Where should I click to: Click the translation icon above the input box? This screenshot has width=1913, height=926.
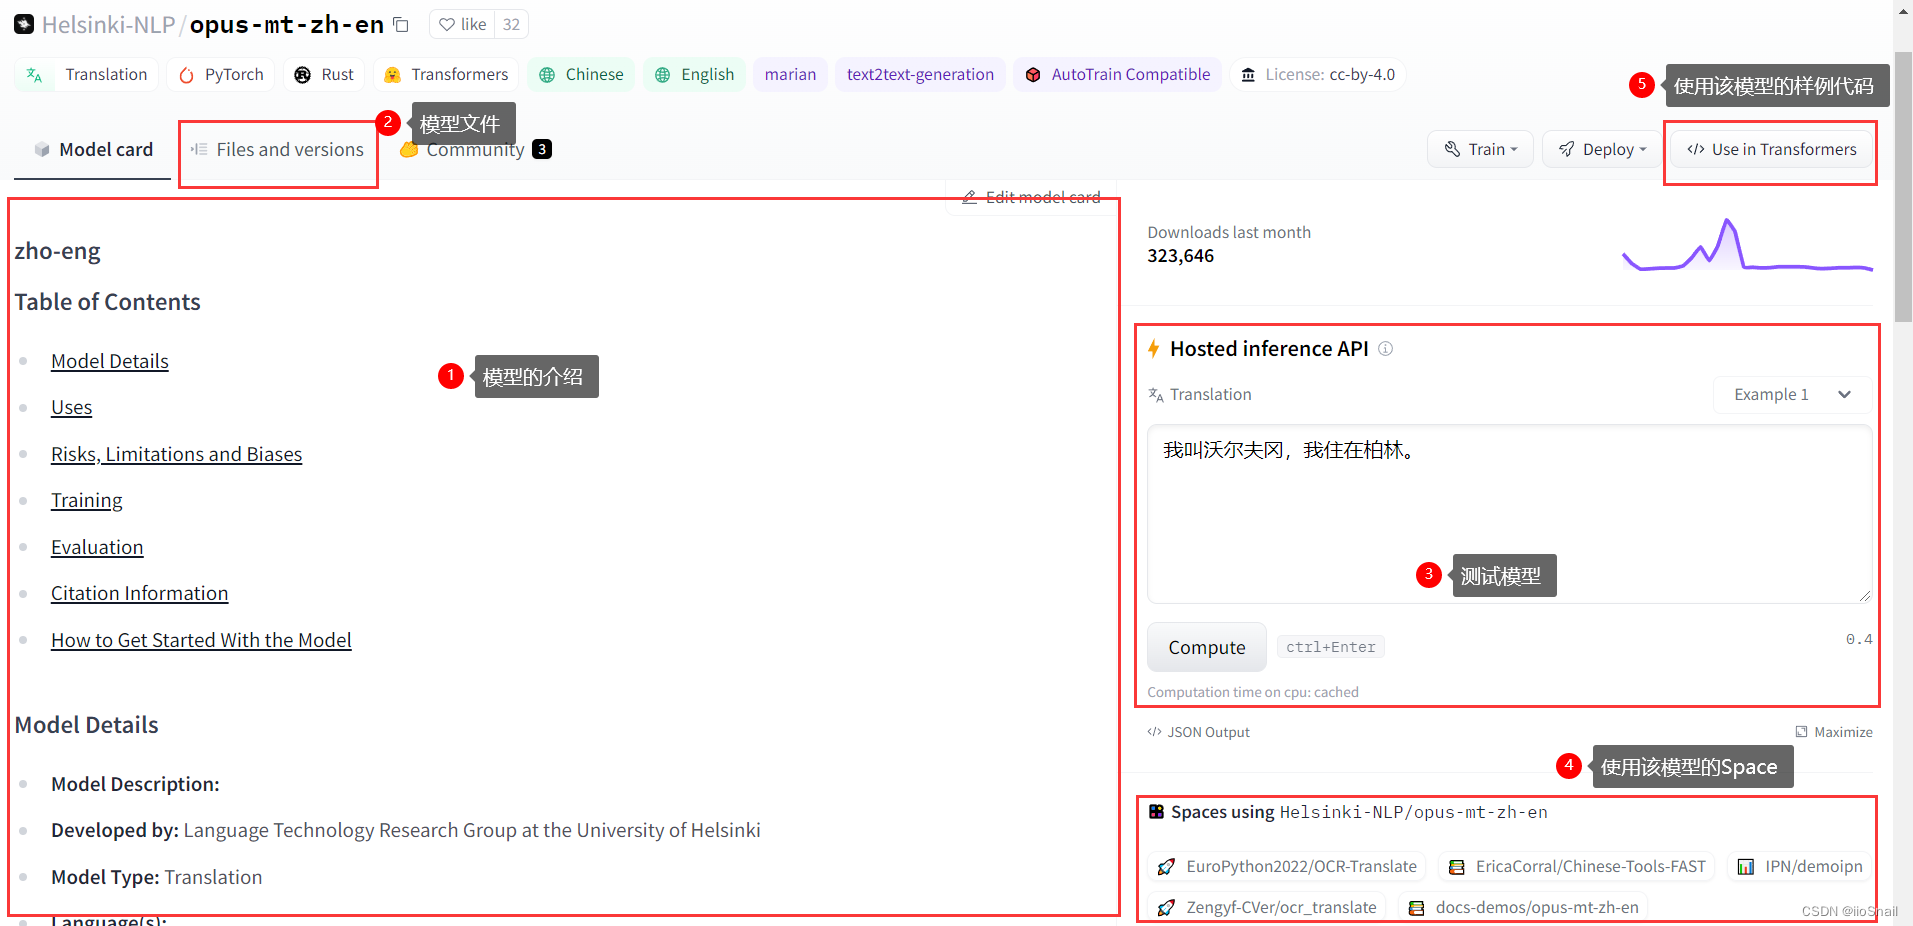[x=1156, y=395]
